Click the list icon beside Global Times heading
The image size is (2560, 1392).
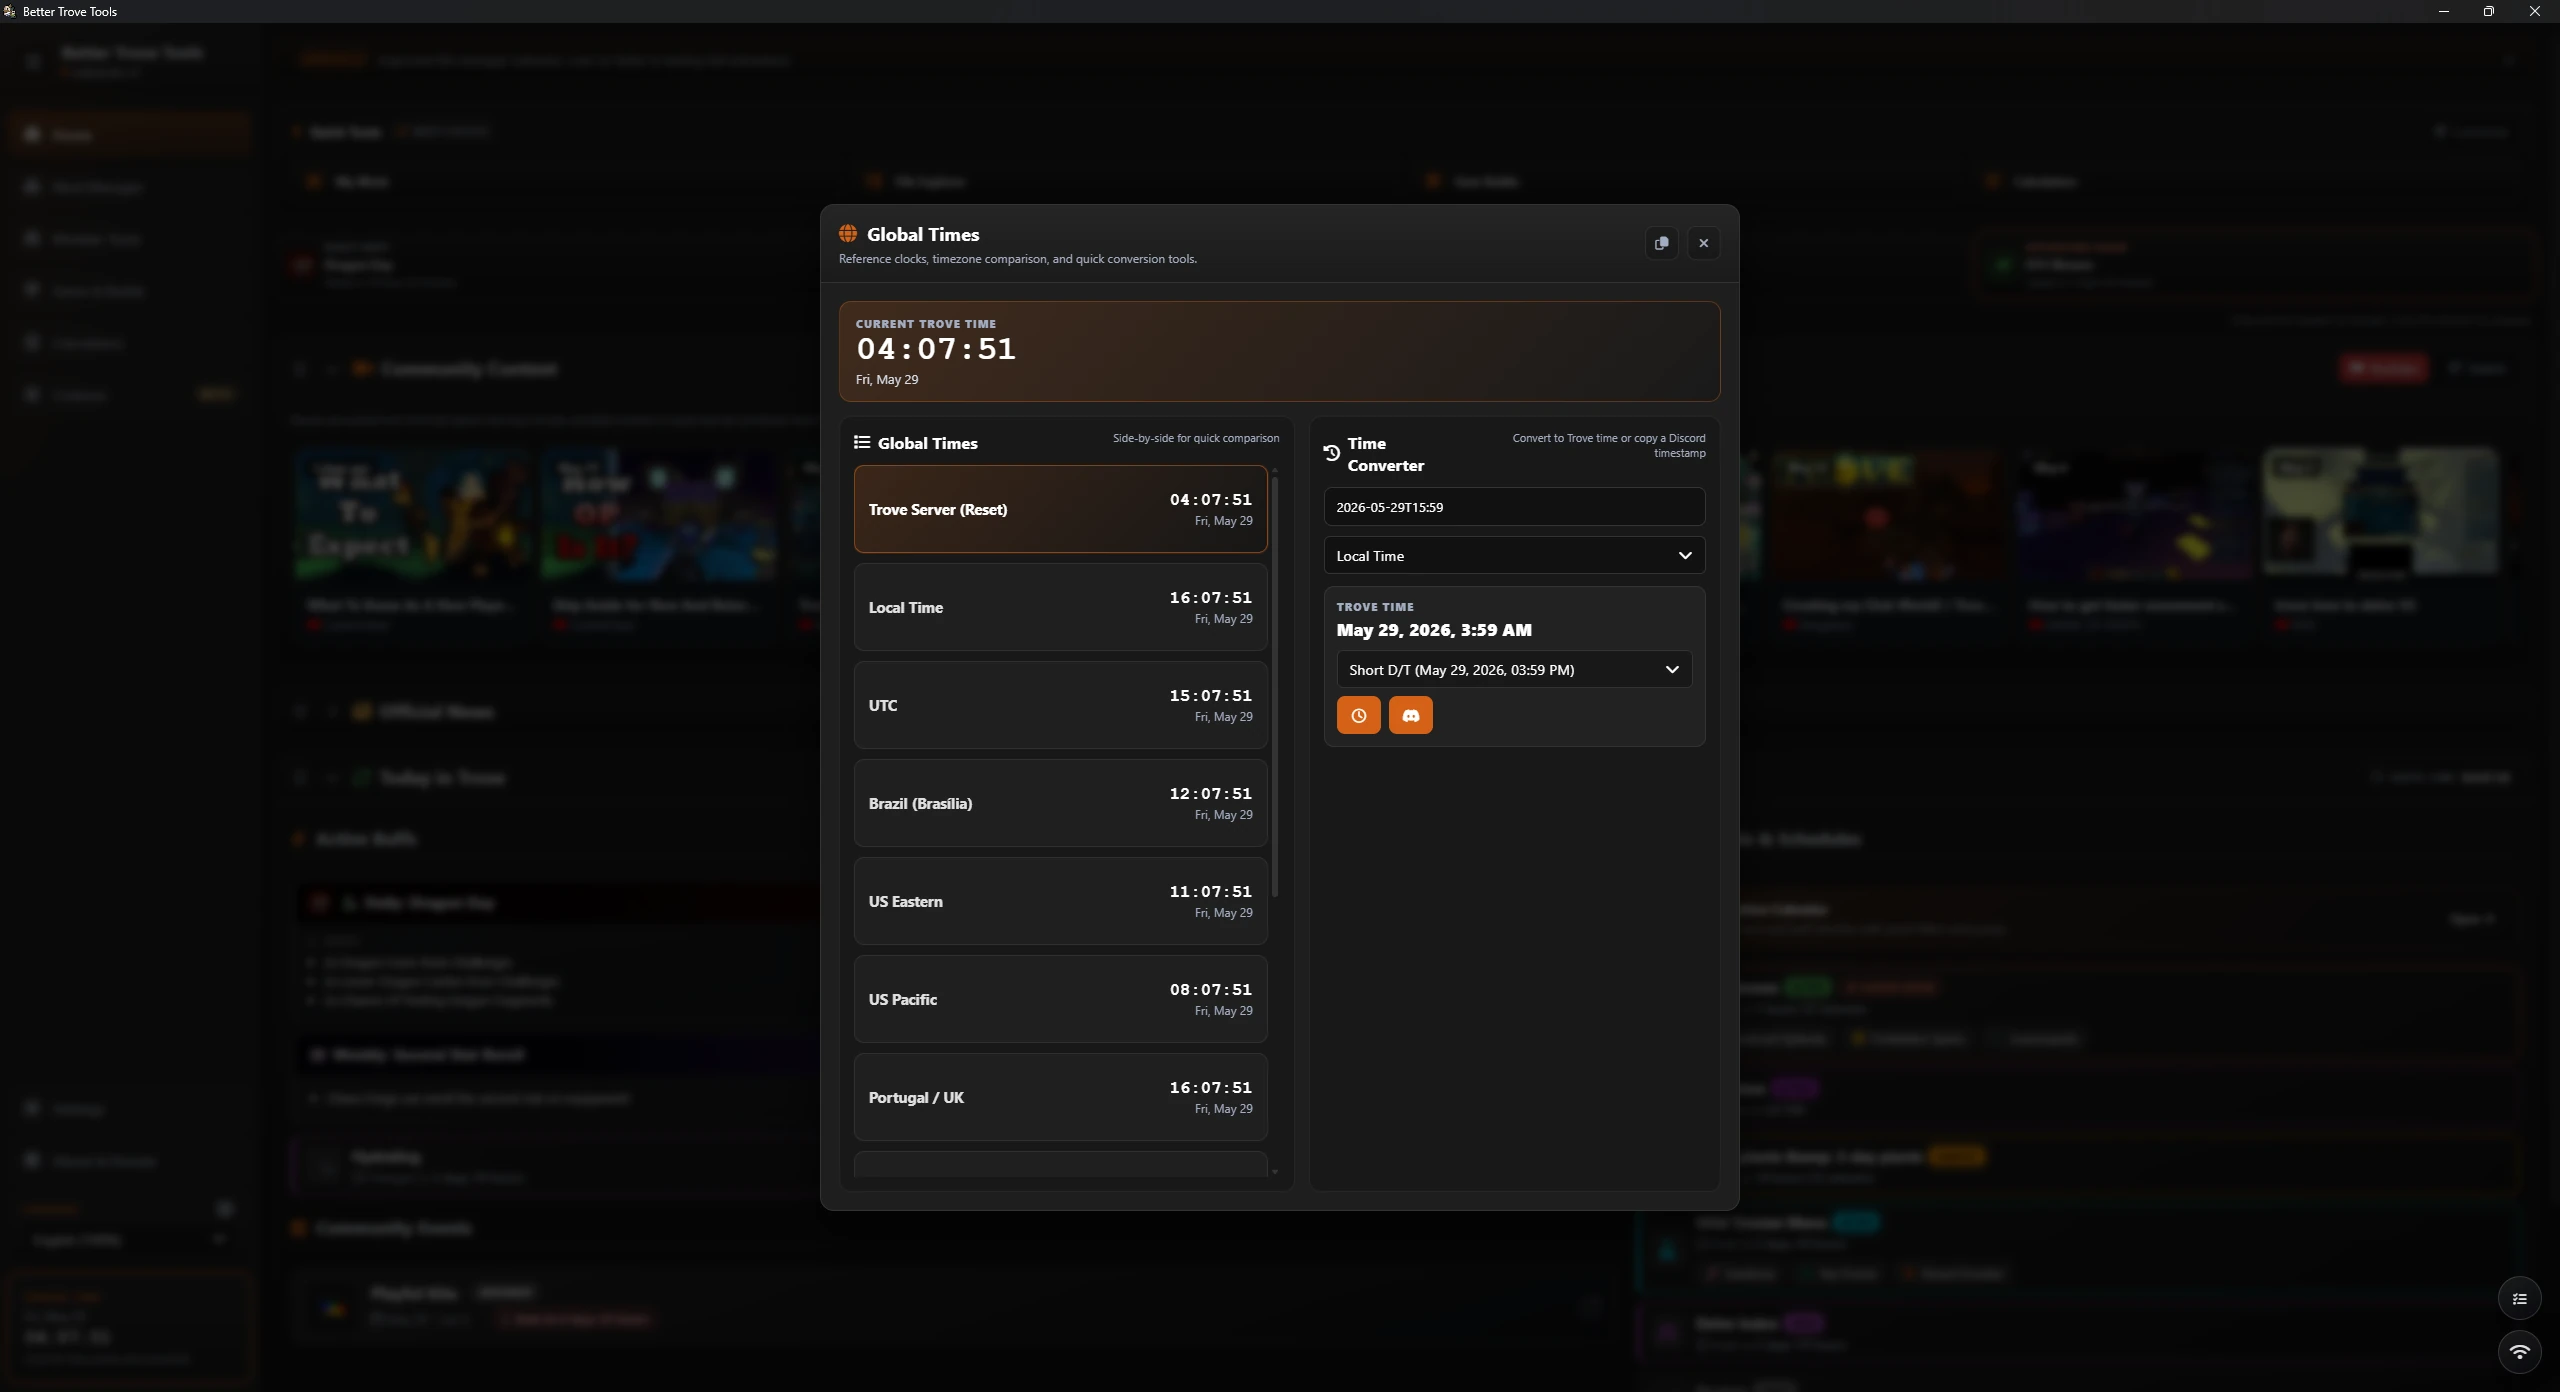coord(862,443)
